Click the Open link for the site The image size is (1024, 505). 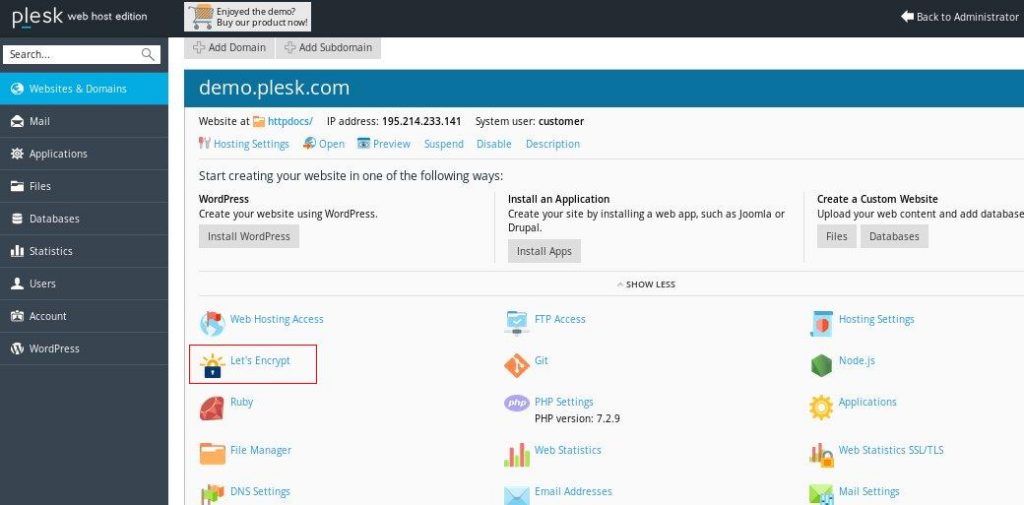coord(331,144)
